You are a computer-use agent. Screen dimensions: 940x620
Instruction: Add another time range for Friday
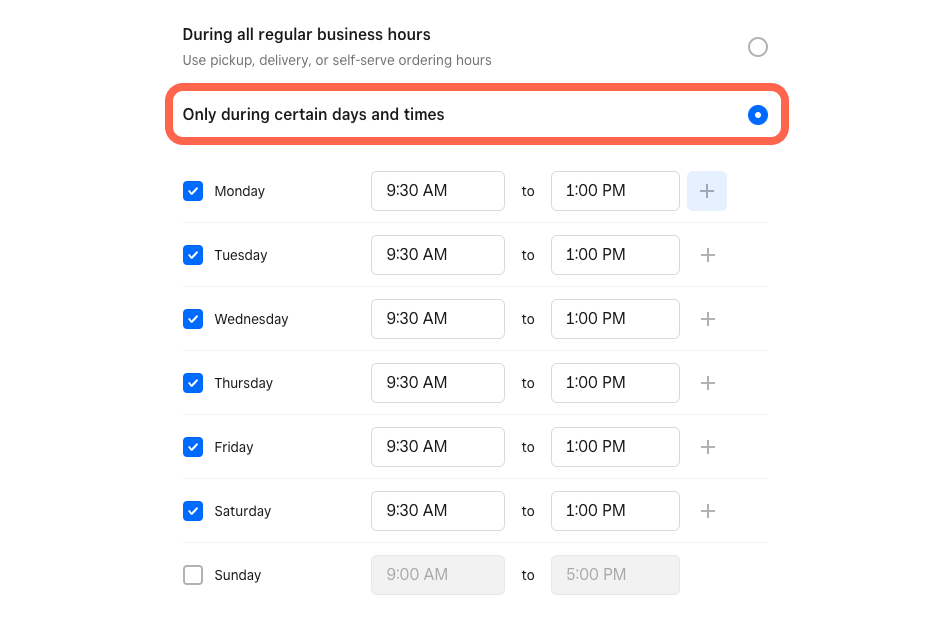707,447
